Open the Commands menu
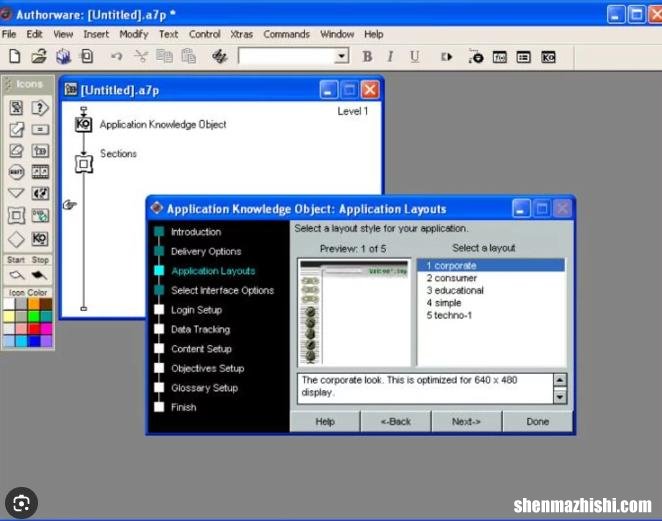 [x=286, y=34]
